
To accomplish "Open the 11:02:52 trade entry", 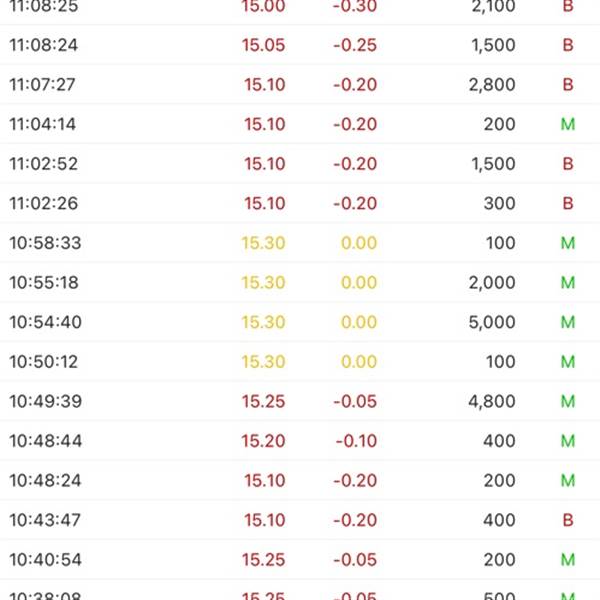I will coord(300,164).
